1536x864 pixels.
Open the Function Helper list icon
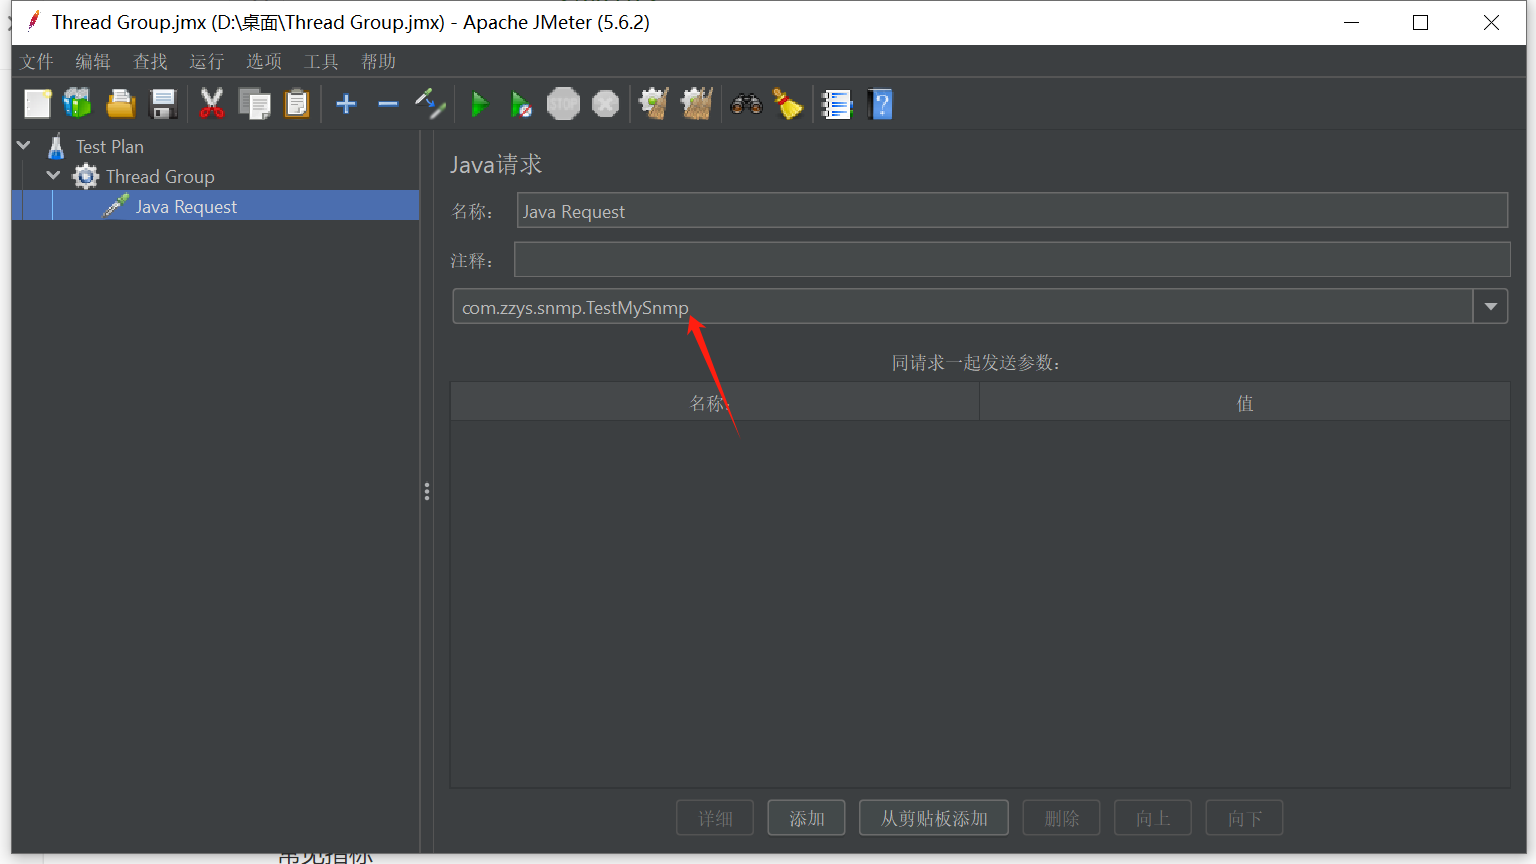[x=837, y=104]
